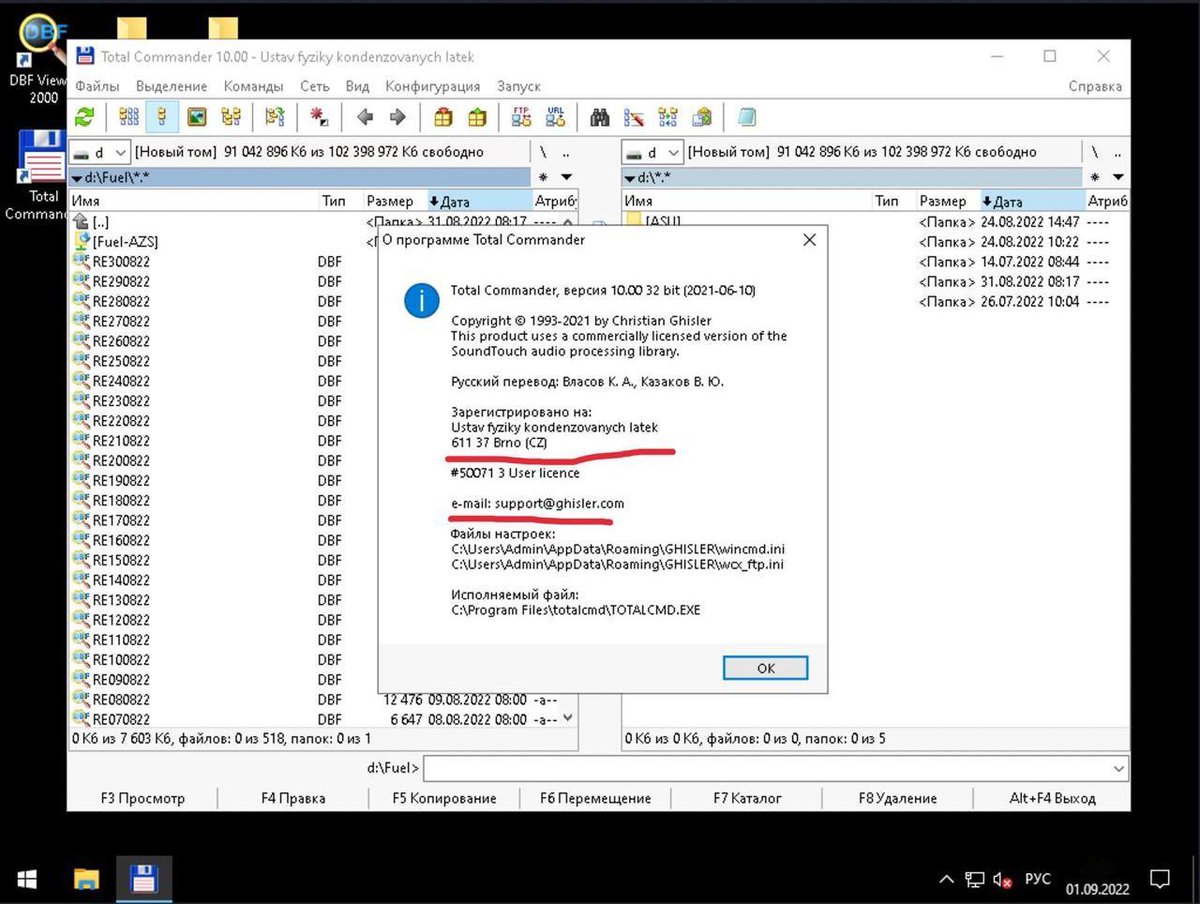Open the FTP connect toolbar icon
This screenshot has width=1200, height=904.
[x=522, y=117]
